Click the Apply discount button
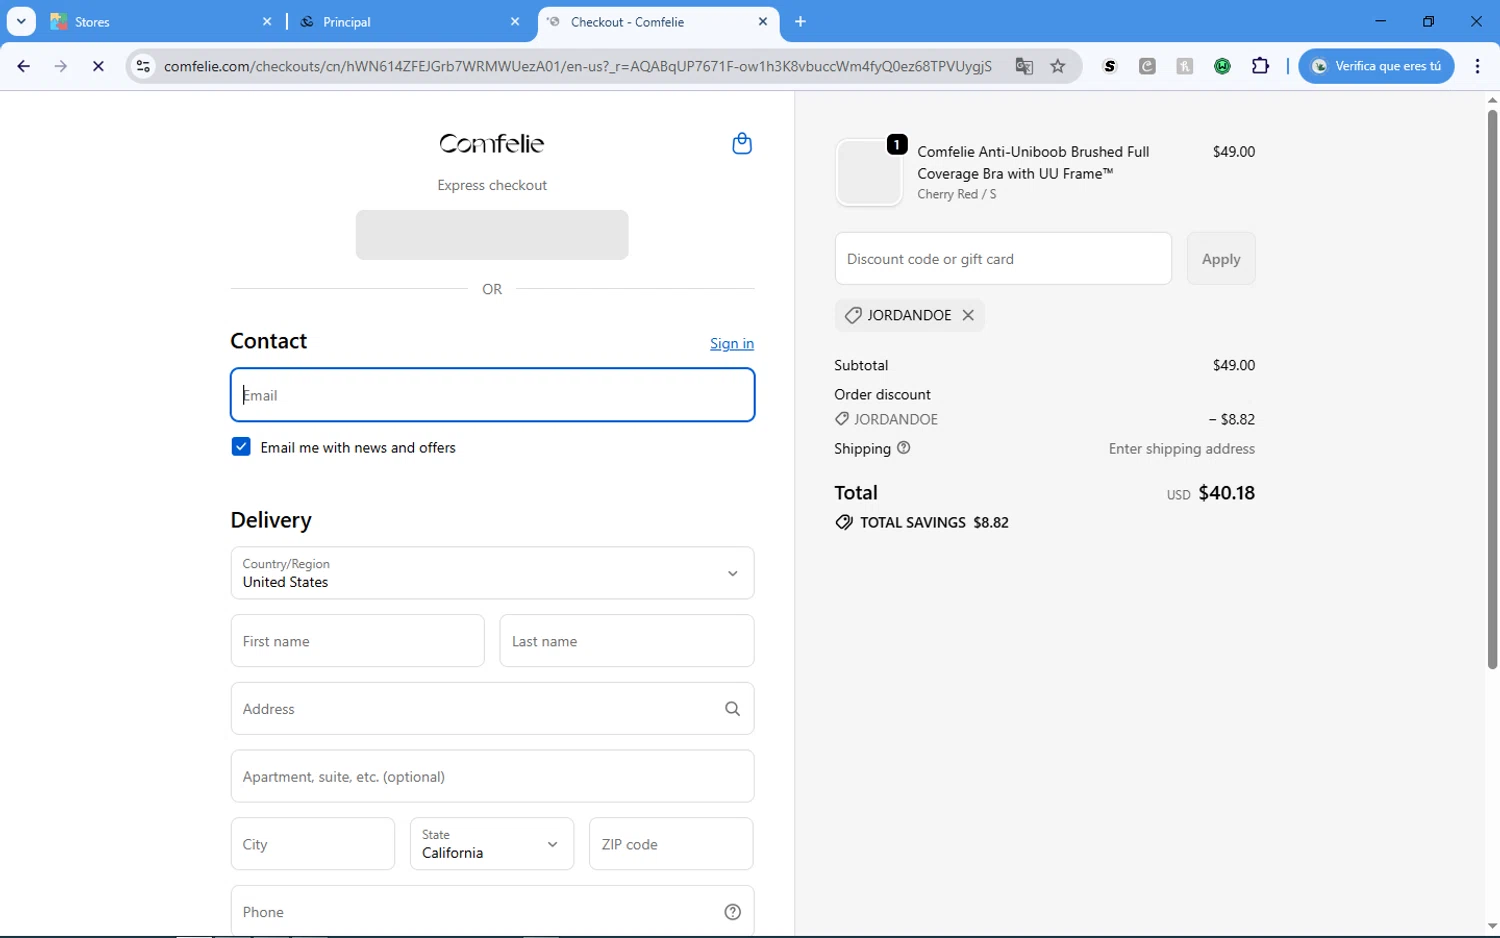Screen dimensions: 1500x938 [1221, 259]
